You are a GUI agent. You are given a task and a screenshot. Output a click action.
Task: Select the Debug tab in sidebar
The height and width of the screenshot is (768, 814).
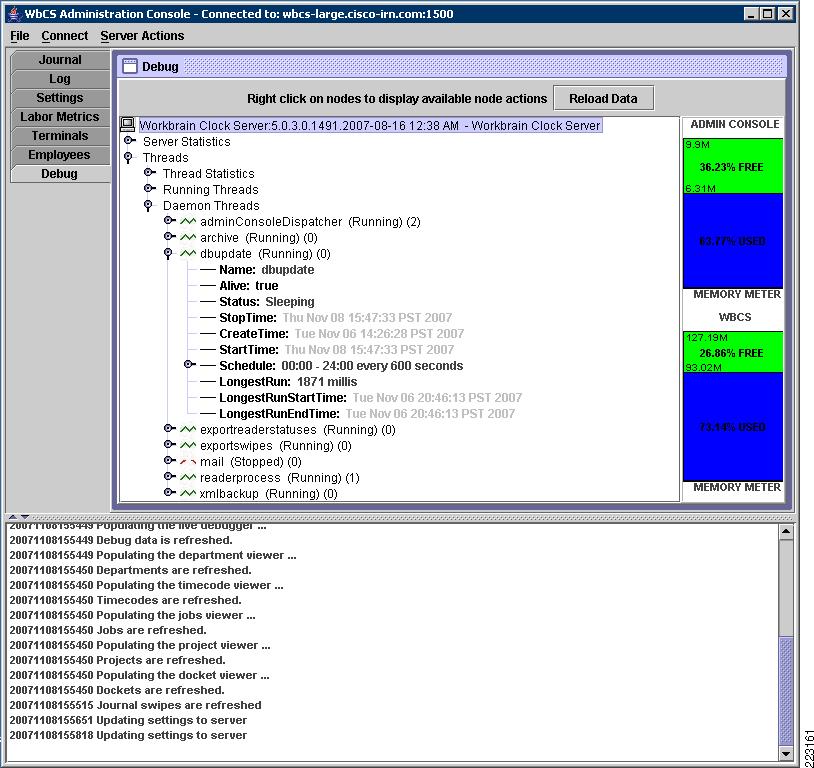point(60,174)
